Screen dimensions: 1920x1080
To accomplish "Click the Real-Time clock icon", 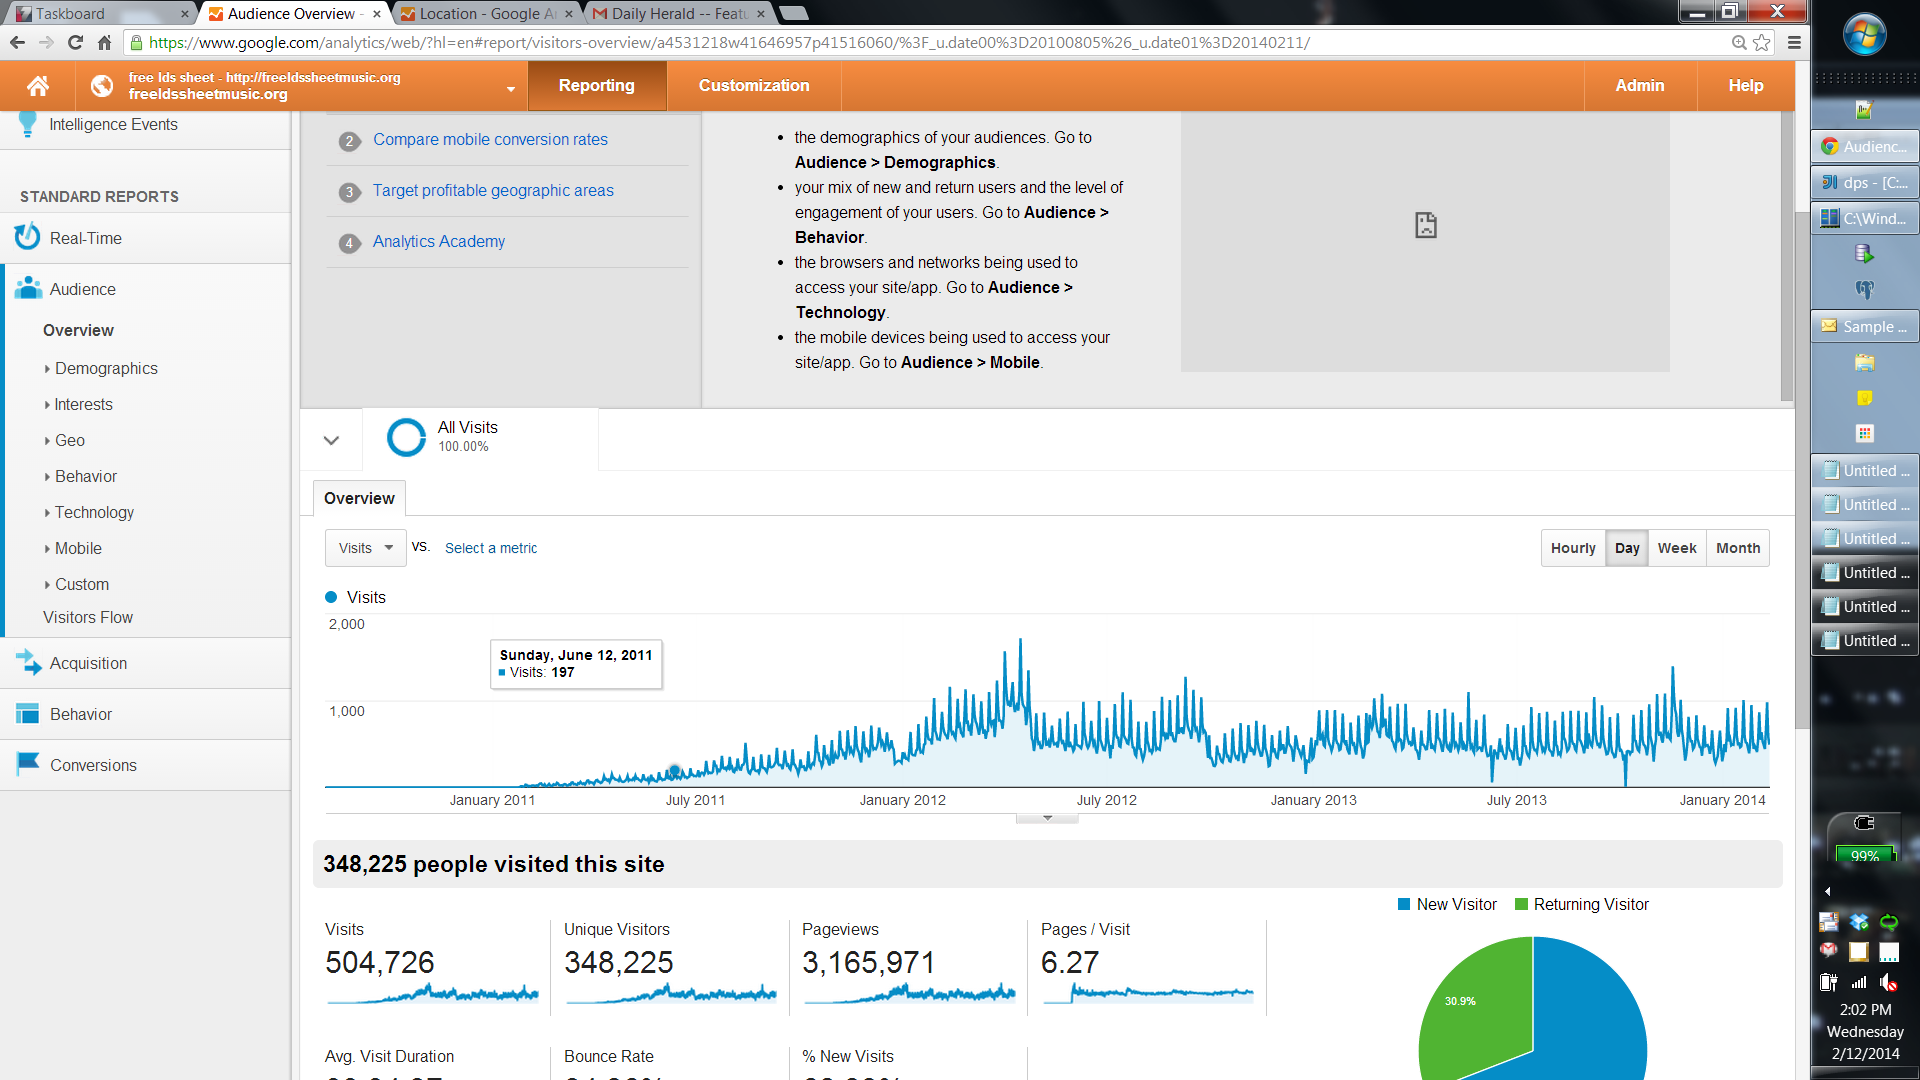I will 28,237.
